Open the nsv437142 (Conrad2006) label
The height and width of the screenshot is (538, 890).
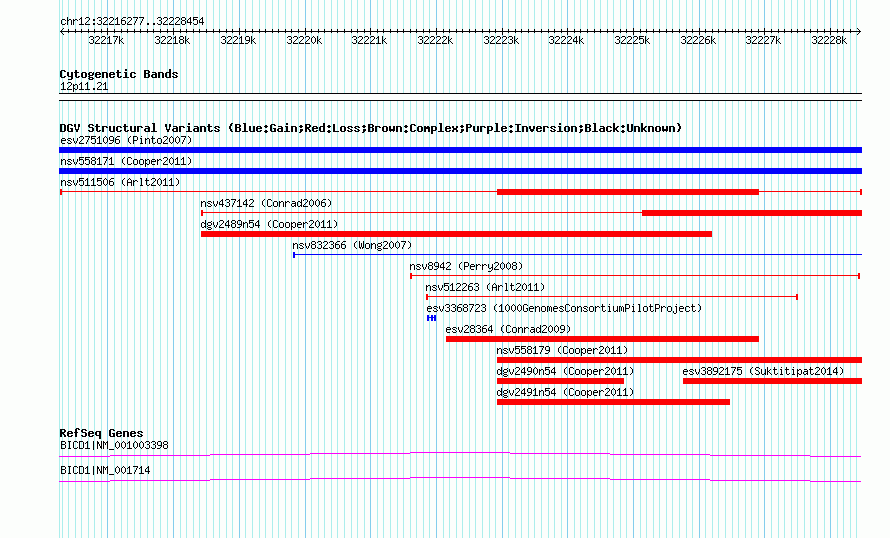pos(266,203)
